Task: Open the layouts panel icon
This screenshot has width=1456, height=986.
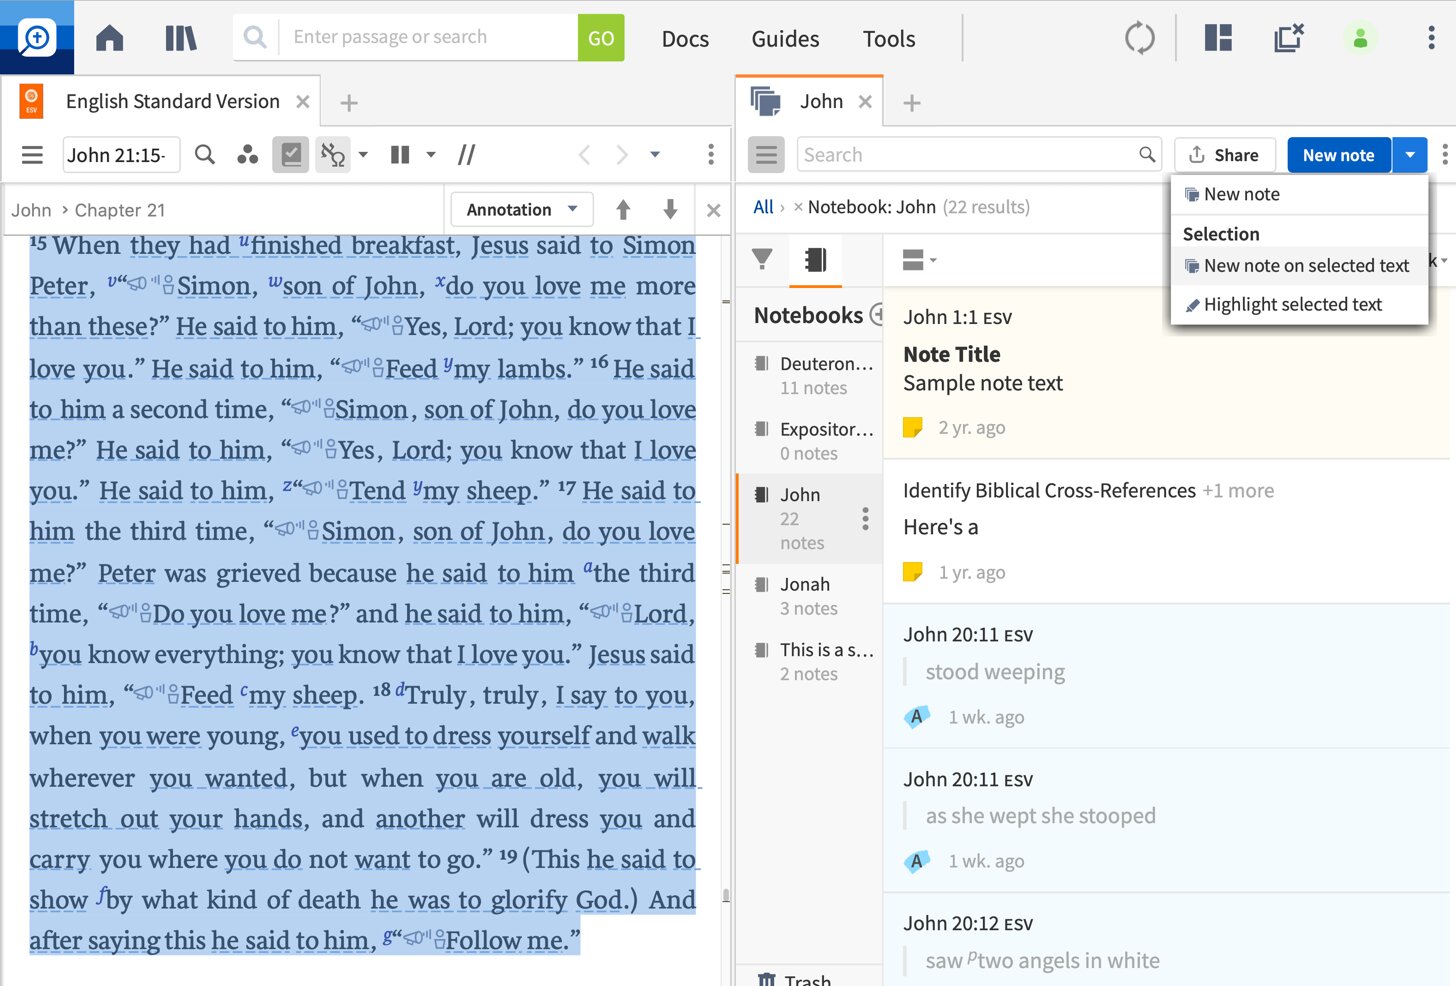Action: (1218, 39)
